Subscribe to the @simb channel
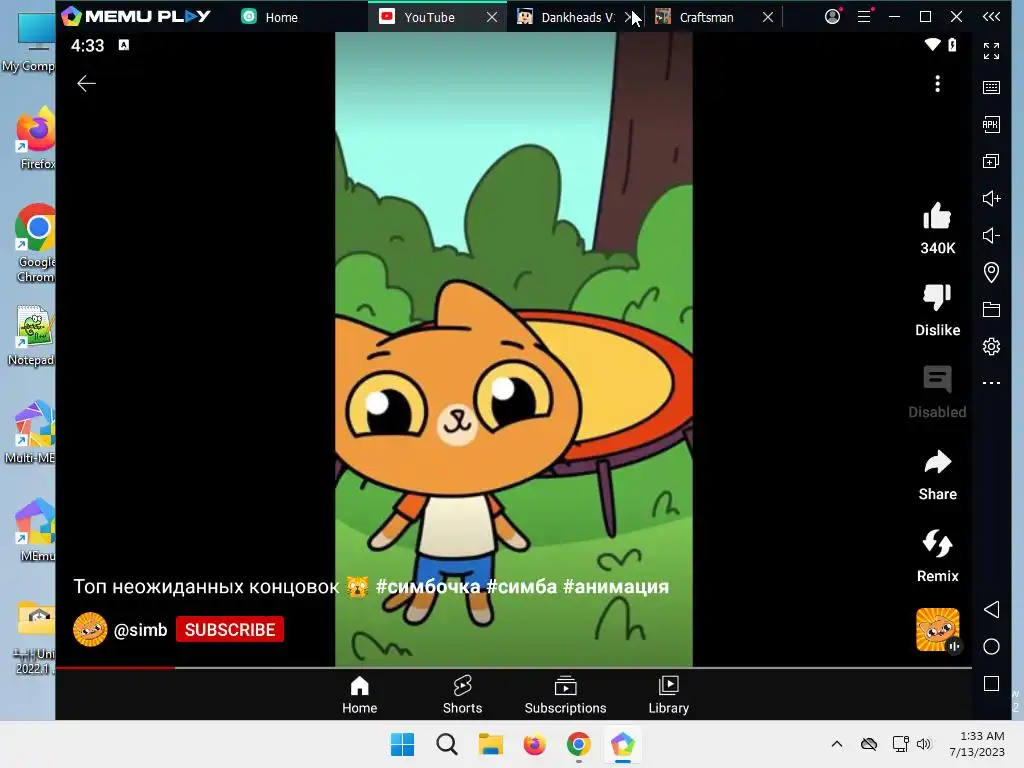Screen dimensions: 1024x768 pos(230,630)
